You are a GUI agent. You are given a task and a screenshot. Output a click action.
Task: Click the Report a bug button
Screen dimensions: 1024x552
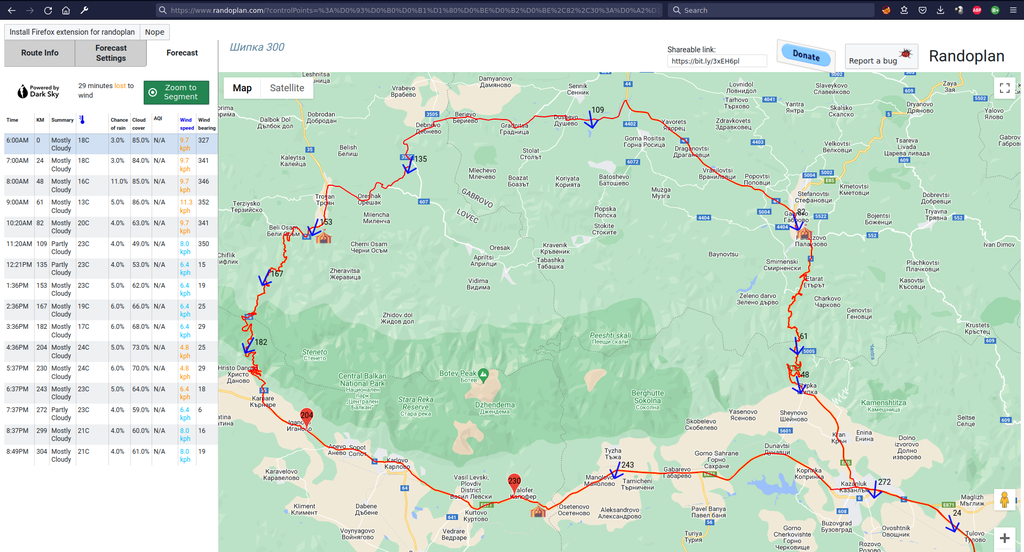coord(880,58)
